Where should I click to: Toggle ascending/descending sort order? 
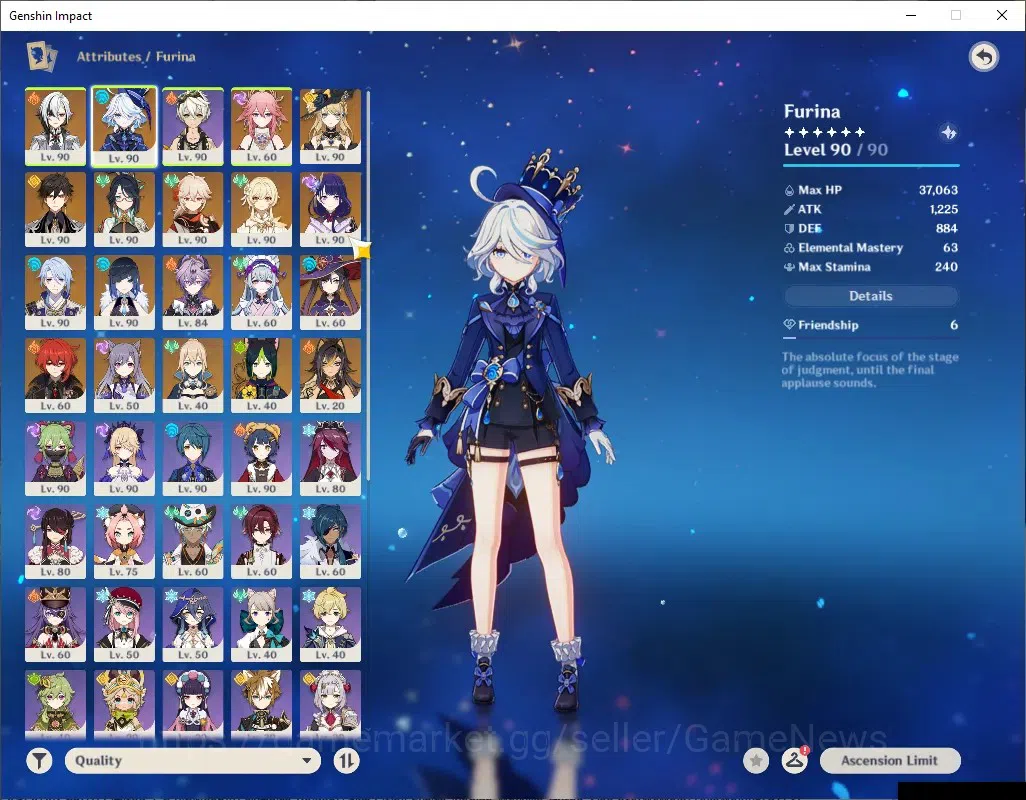(x=346, y=761)
